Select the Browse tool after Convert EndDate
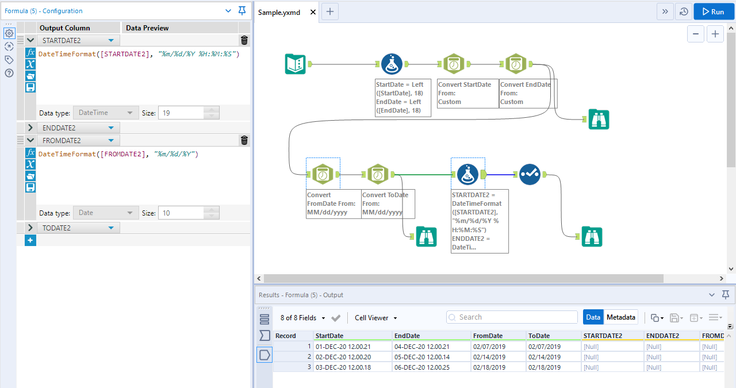This screenshot has width=736, height=388. tap(598, 119)
